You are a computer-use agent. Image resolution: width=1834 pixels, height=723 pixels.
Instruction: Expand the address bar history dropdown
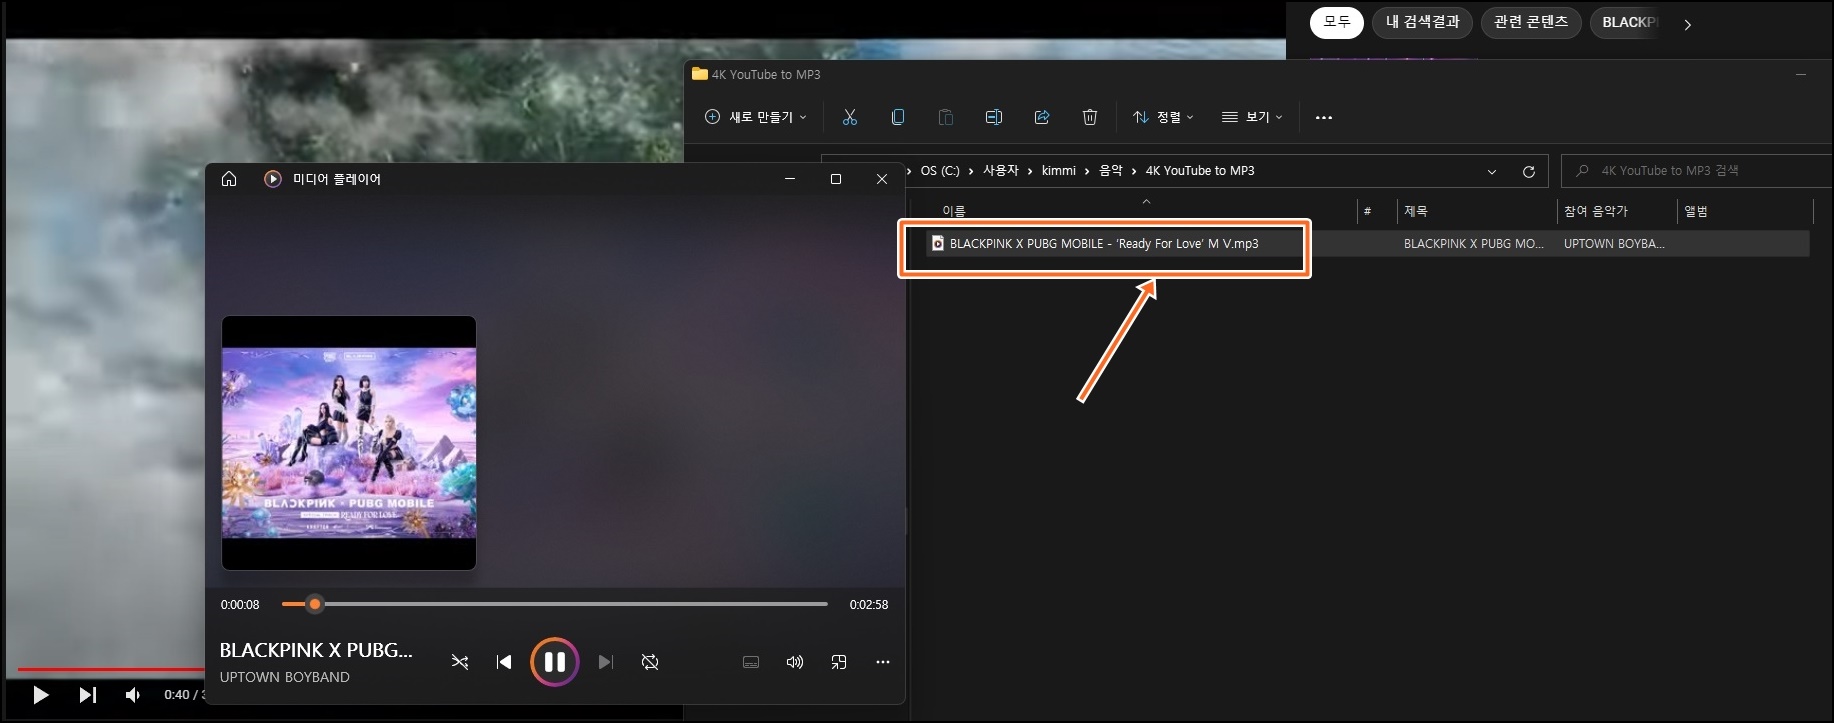point(1492,171)
